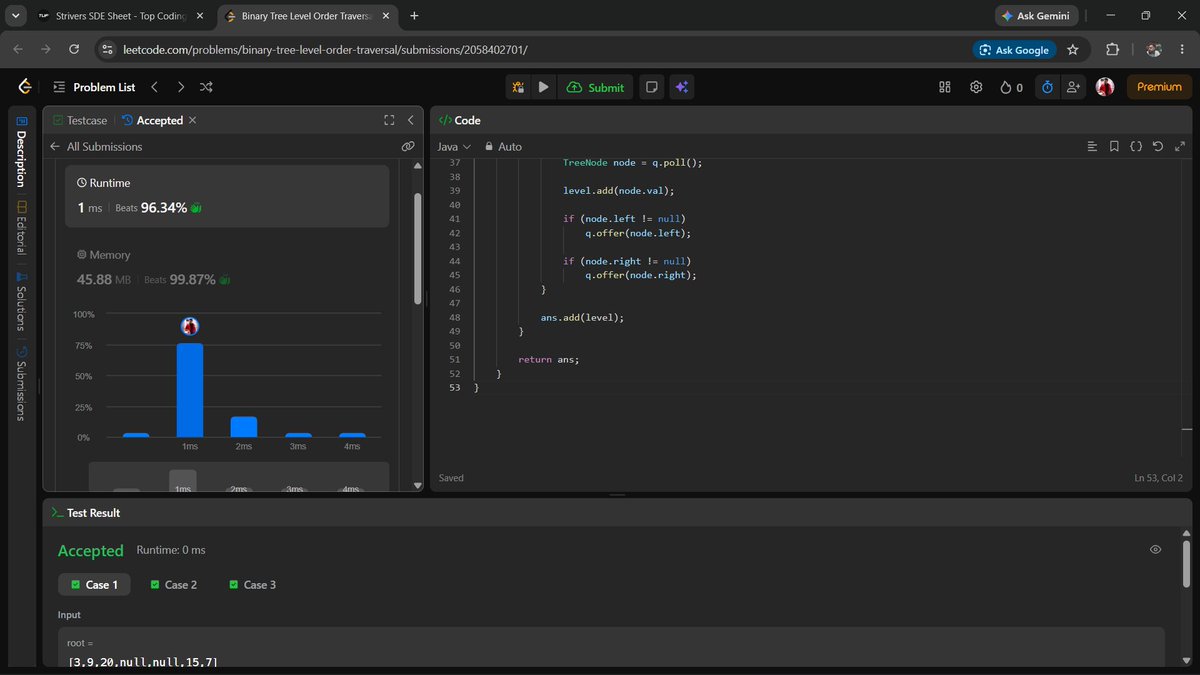
Task: Select the 1ms bar in runtime chart
Action: 190,390
